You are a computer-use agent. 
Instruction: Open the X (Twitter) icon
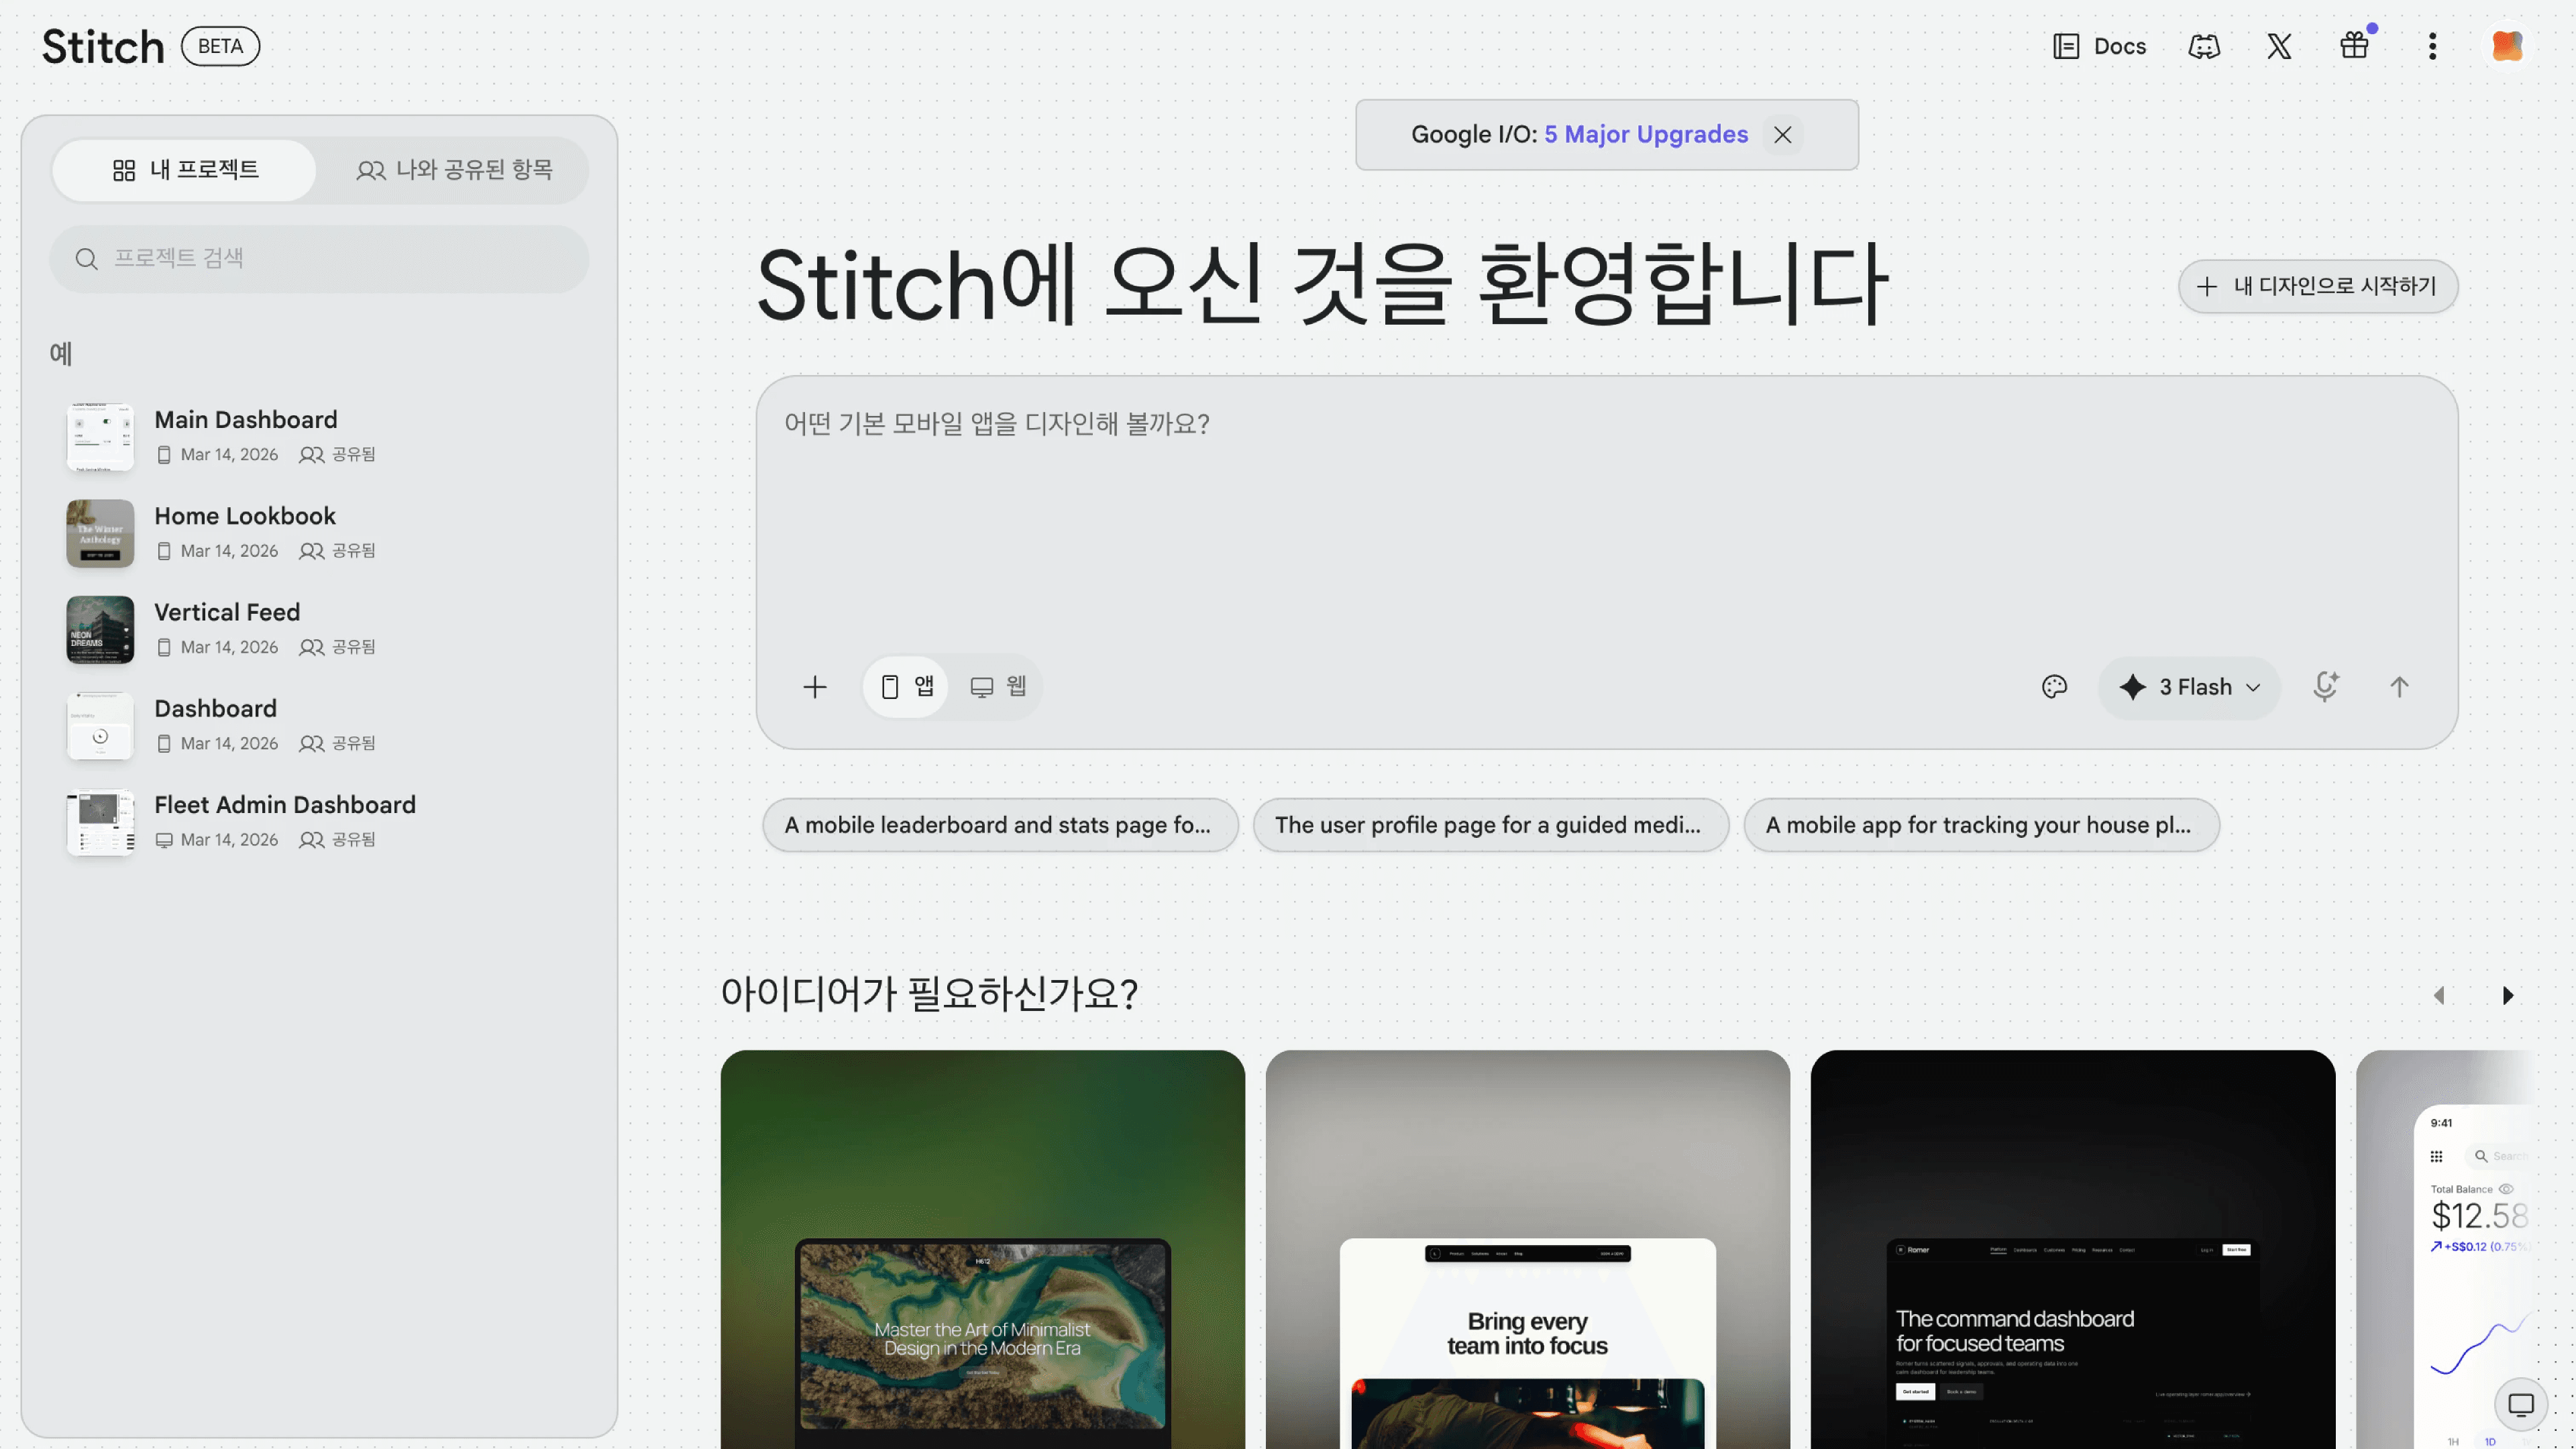(x=2279, y=46)
